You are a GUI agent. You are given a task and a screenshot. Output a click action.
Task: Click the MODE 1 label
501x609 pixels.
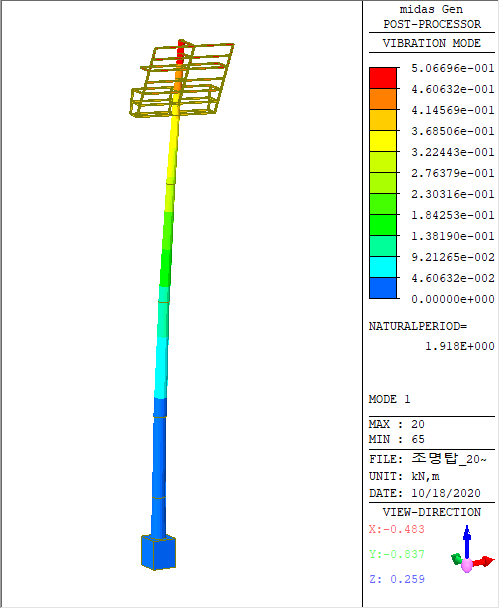pos(389,399)
